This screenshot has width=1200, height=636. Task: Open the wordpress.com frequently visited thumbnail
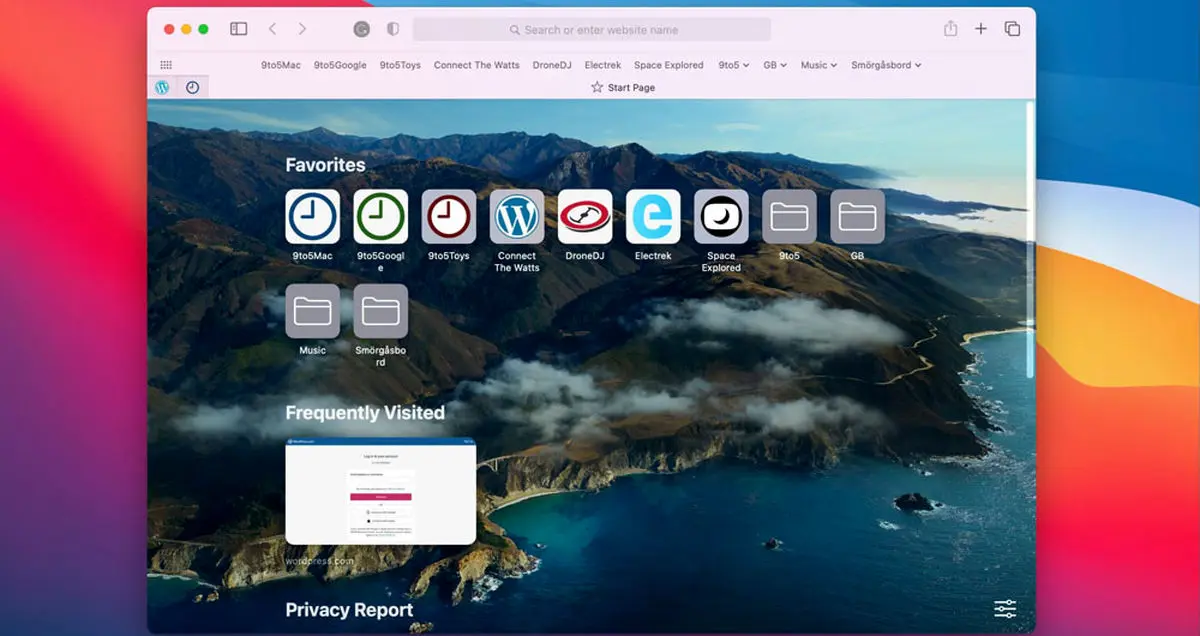click(380, 491)
